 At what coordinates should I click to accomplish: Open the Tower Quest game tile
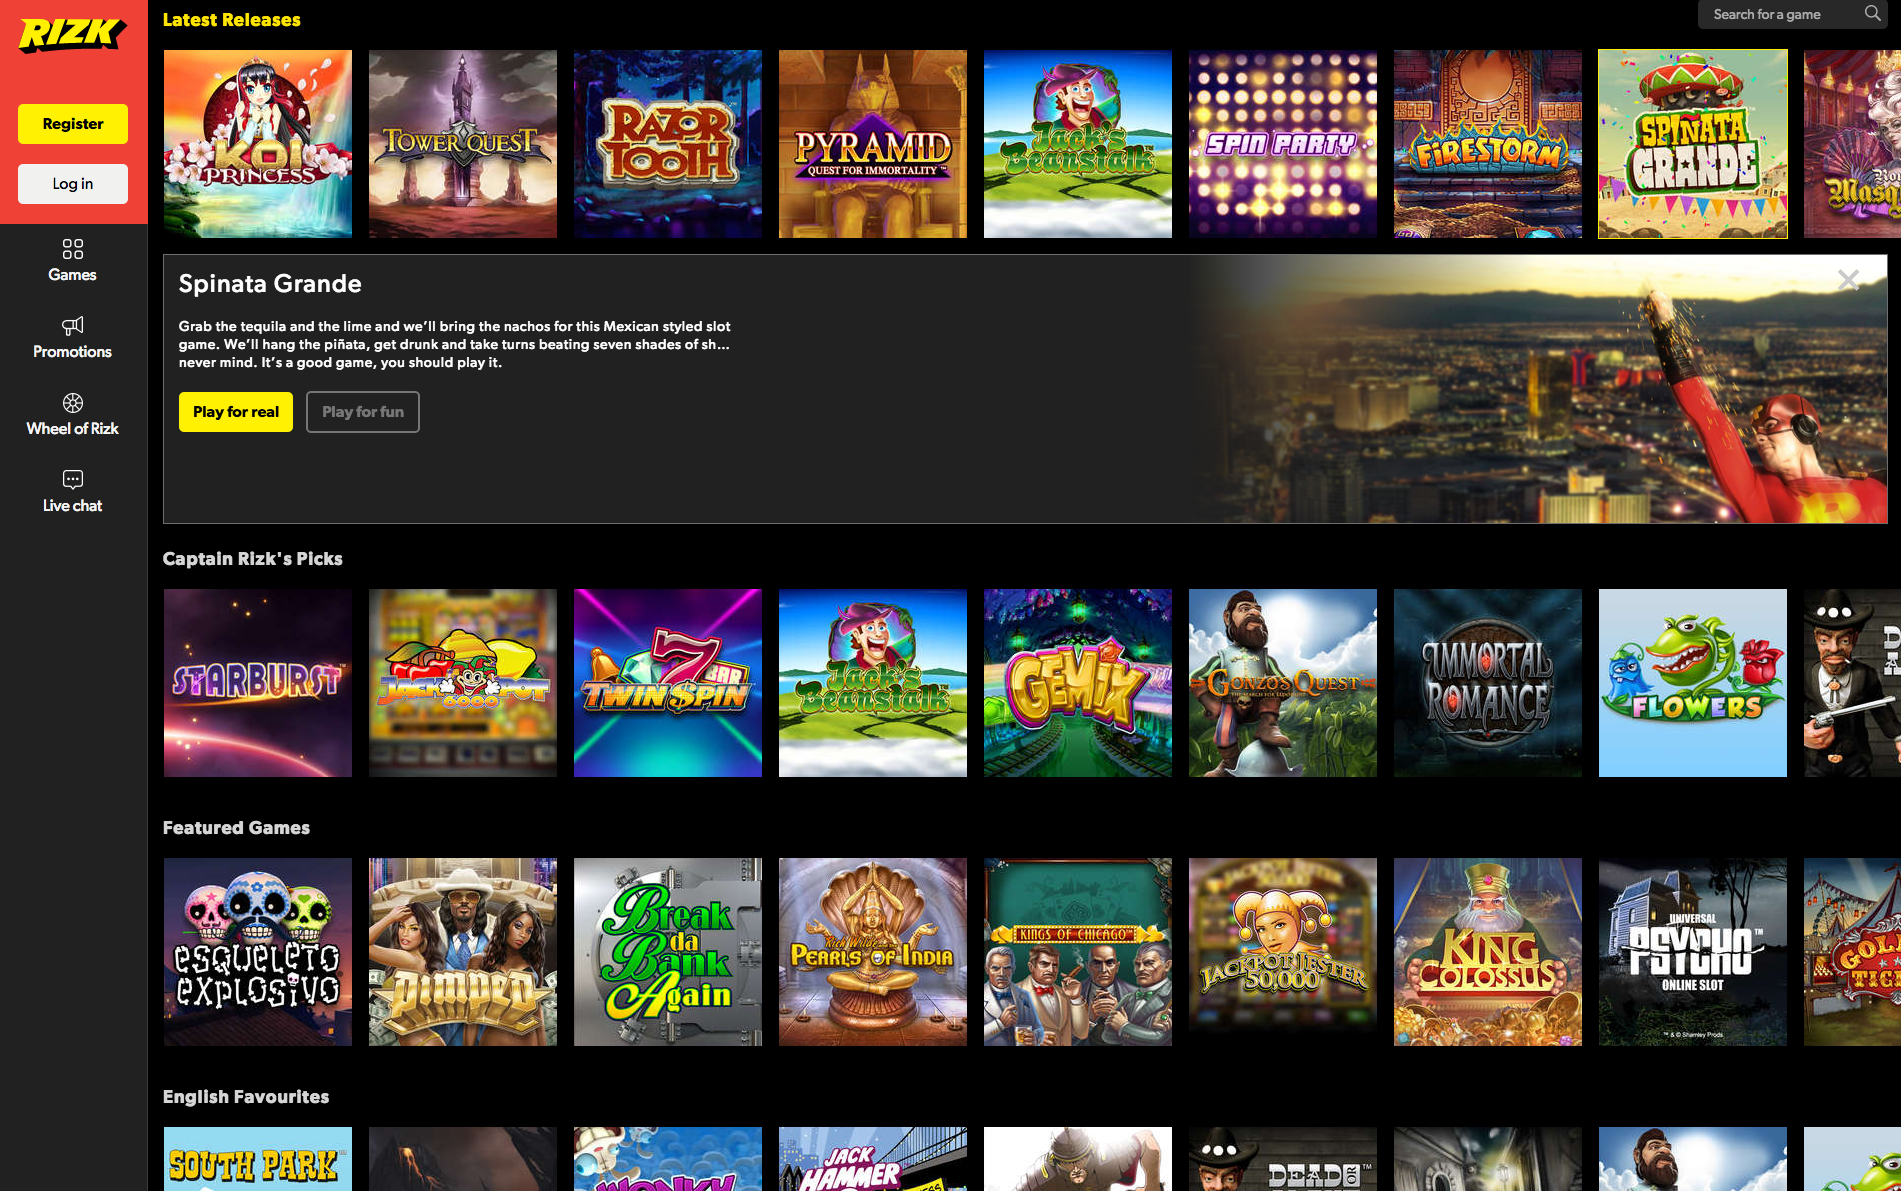[x=463, y=144]
